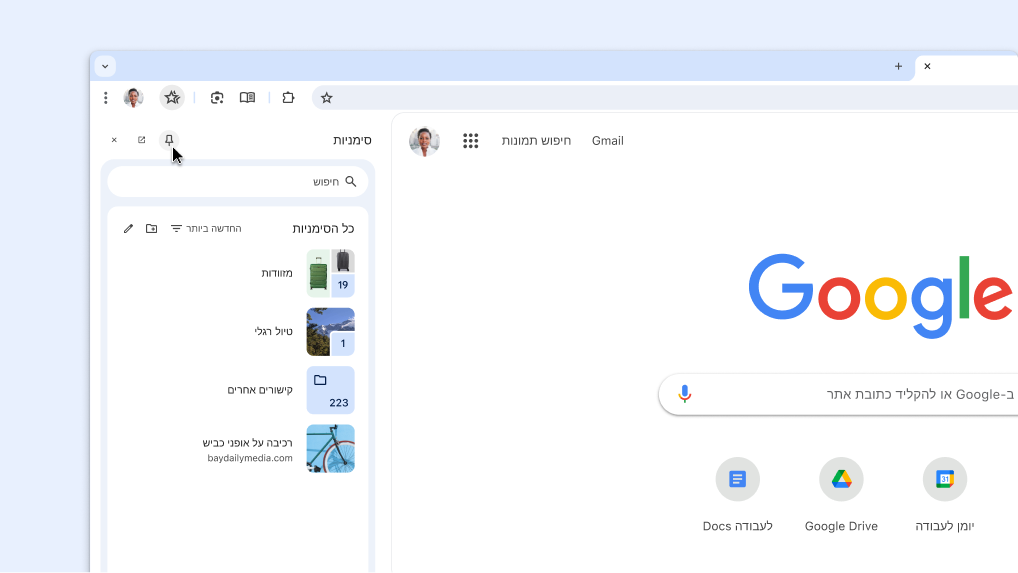This screenshot has width=1018, height=573.
Task: Open the טיול רגלי bookmark folder thumbnail
Action: coord(330,332)
